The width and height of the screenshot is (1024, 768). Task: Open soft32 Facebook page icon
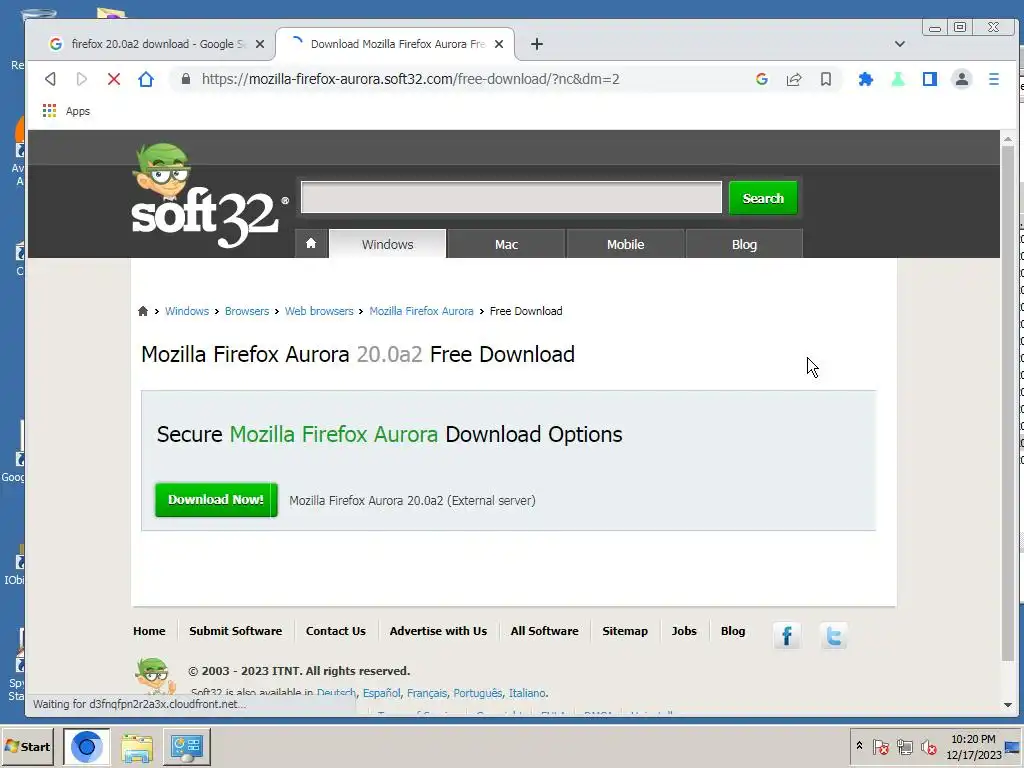(x=787, y=635)
